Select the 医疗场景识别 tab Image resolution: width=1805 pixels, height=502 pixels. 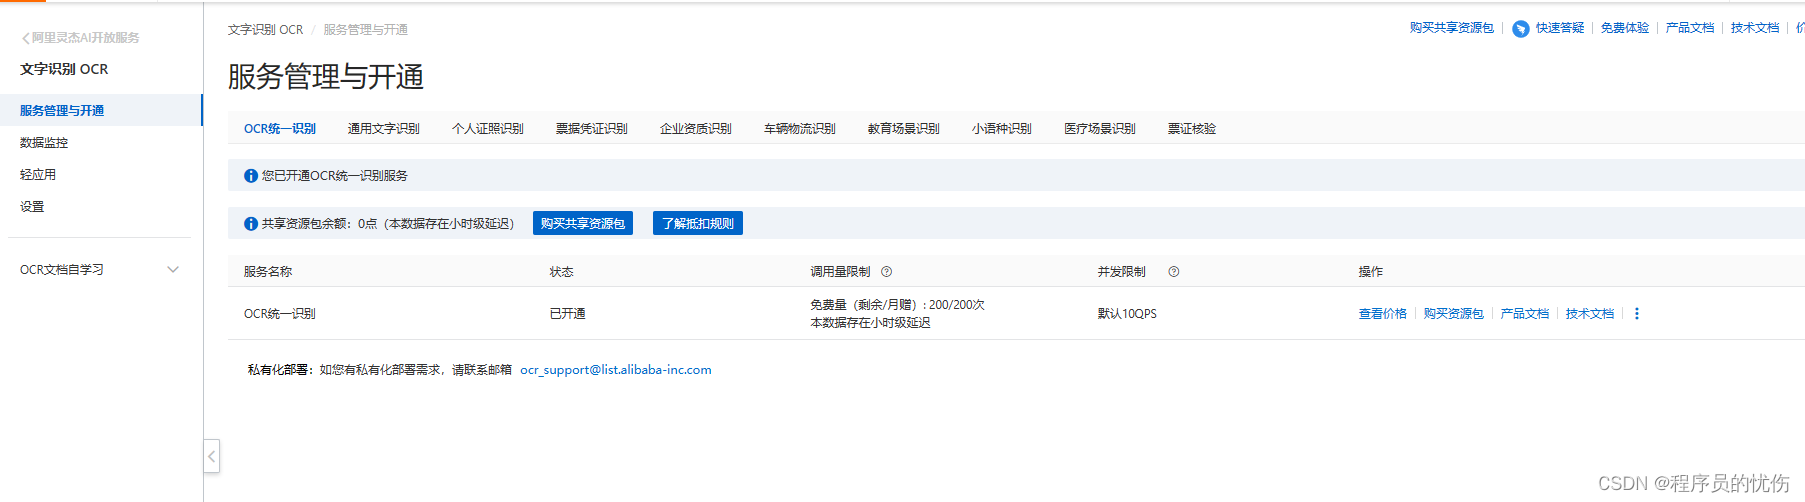(1100, 129)
